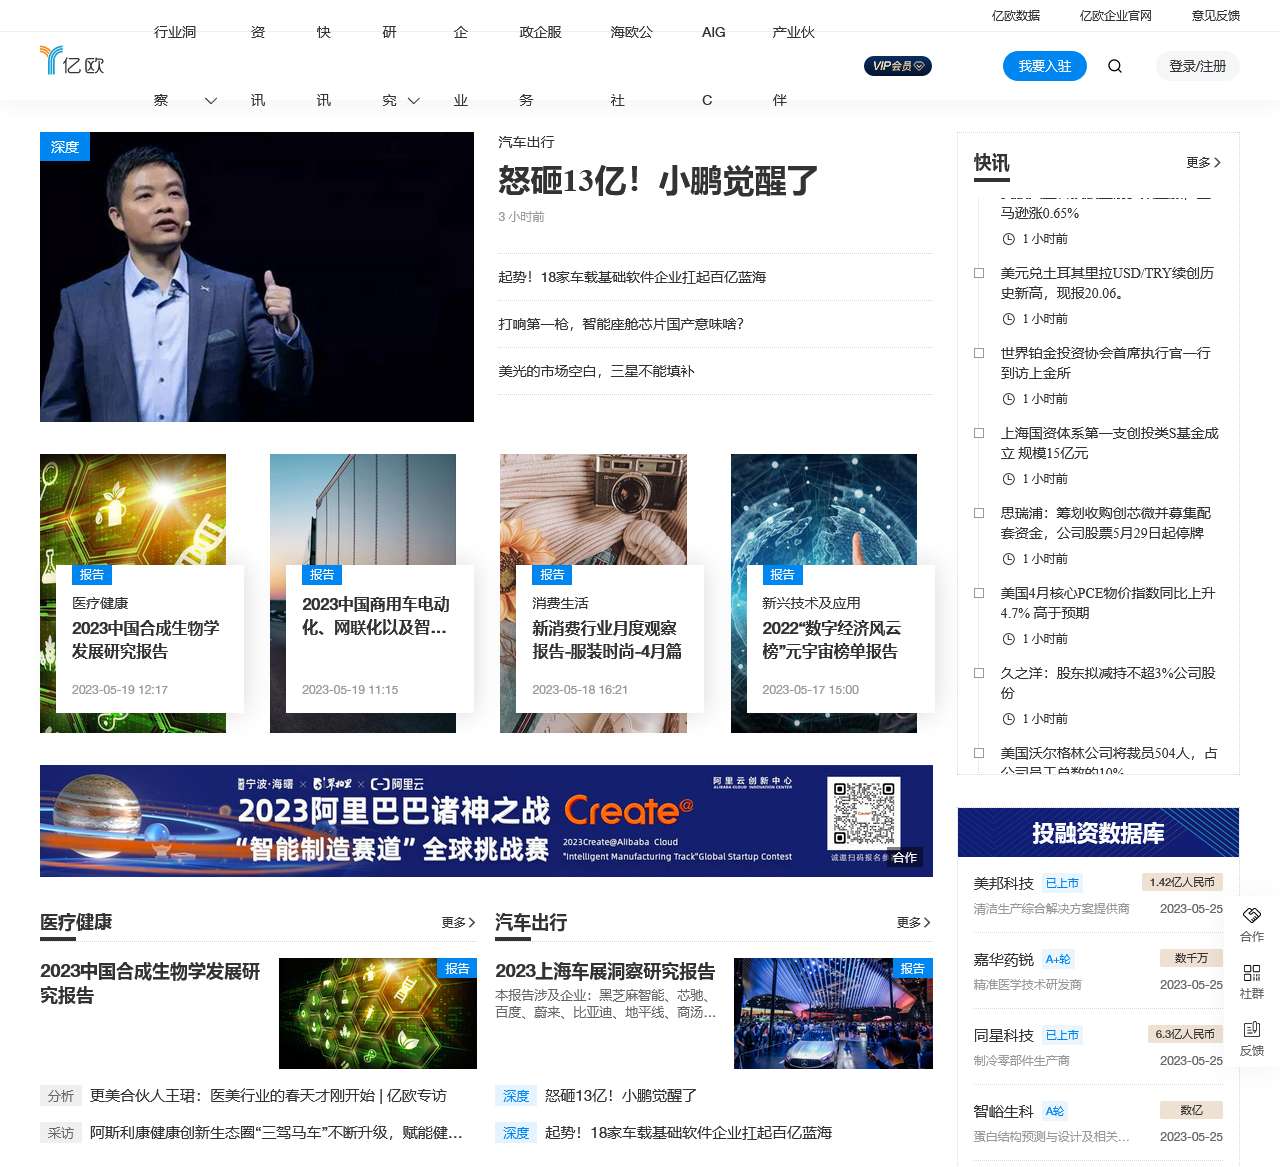Toggle square marker beside 上海国资体系 news

click(x=979, y=433)
